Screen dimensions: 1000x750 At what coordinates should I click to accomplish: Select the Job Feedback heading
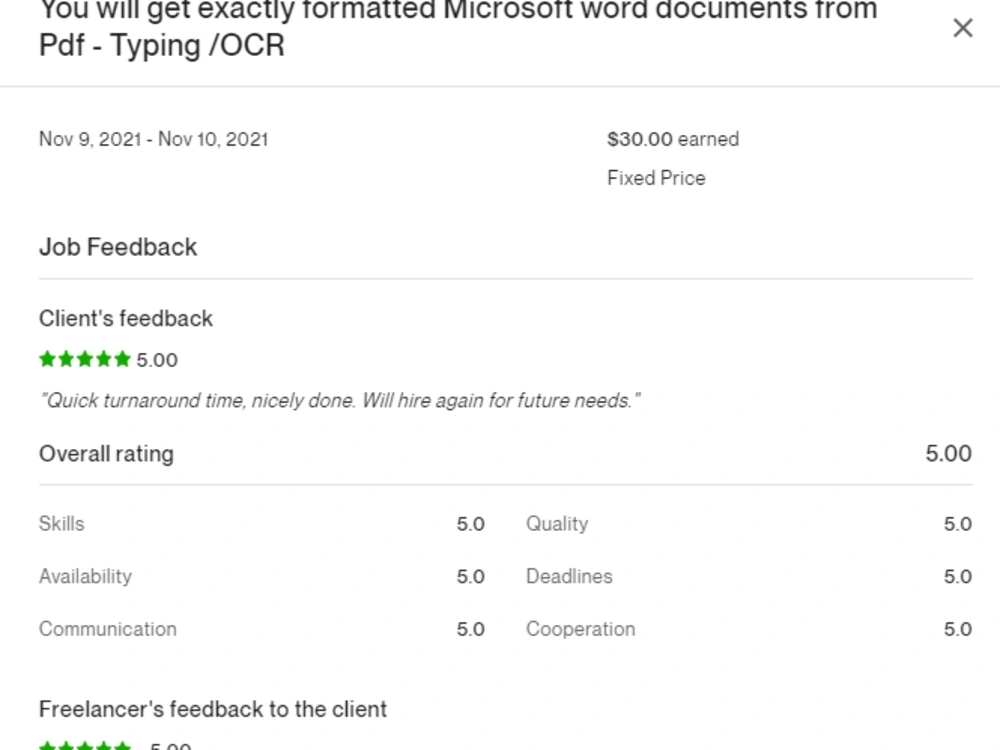click(117, 247)
